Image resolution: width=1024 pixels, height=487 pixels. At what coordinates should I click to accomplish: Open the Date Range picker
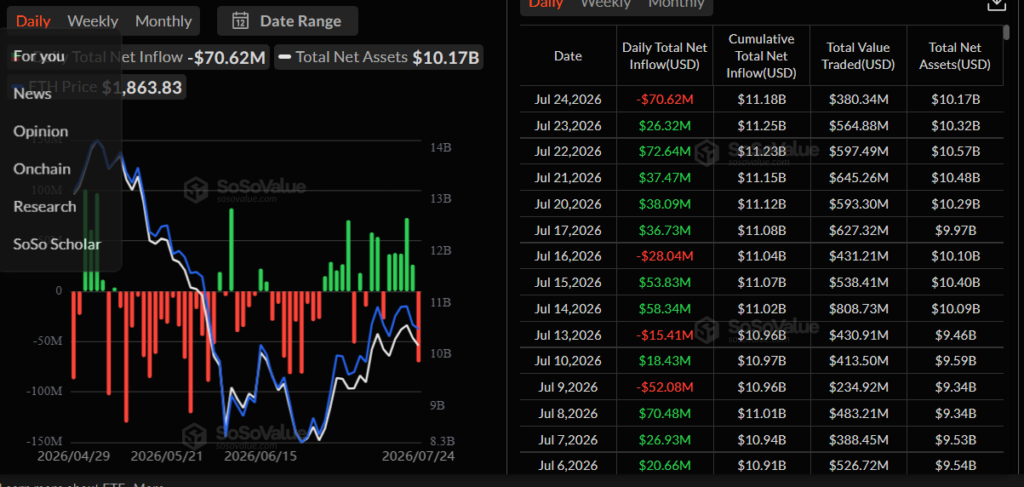[x=287, y=21]
